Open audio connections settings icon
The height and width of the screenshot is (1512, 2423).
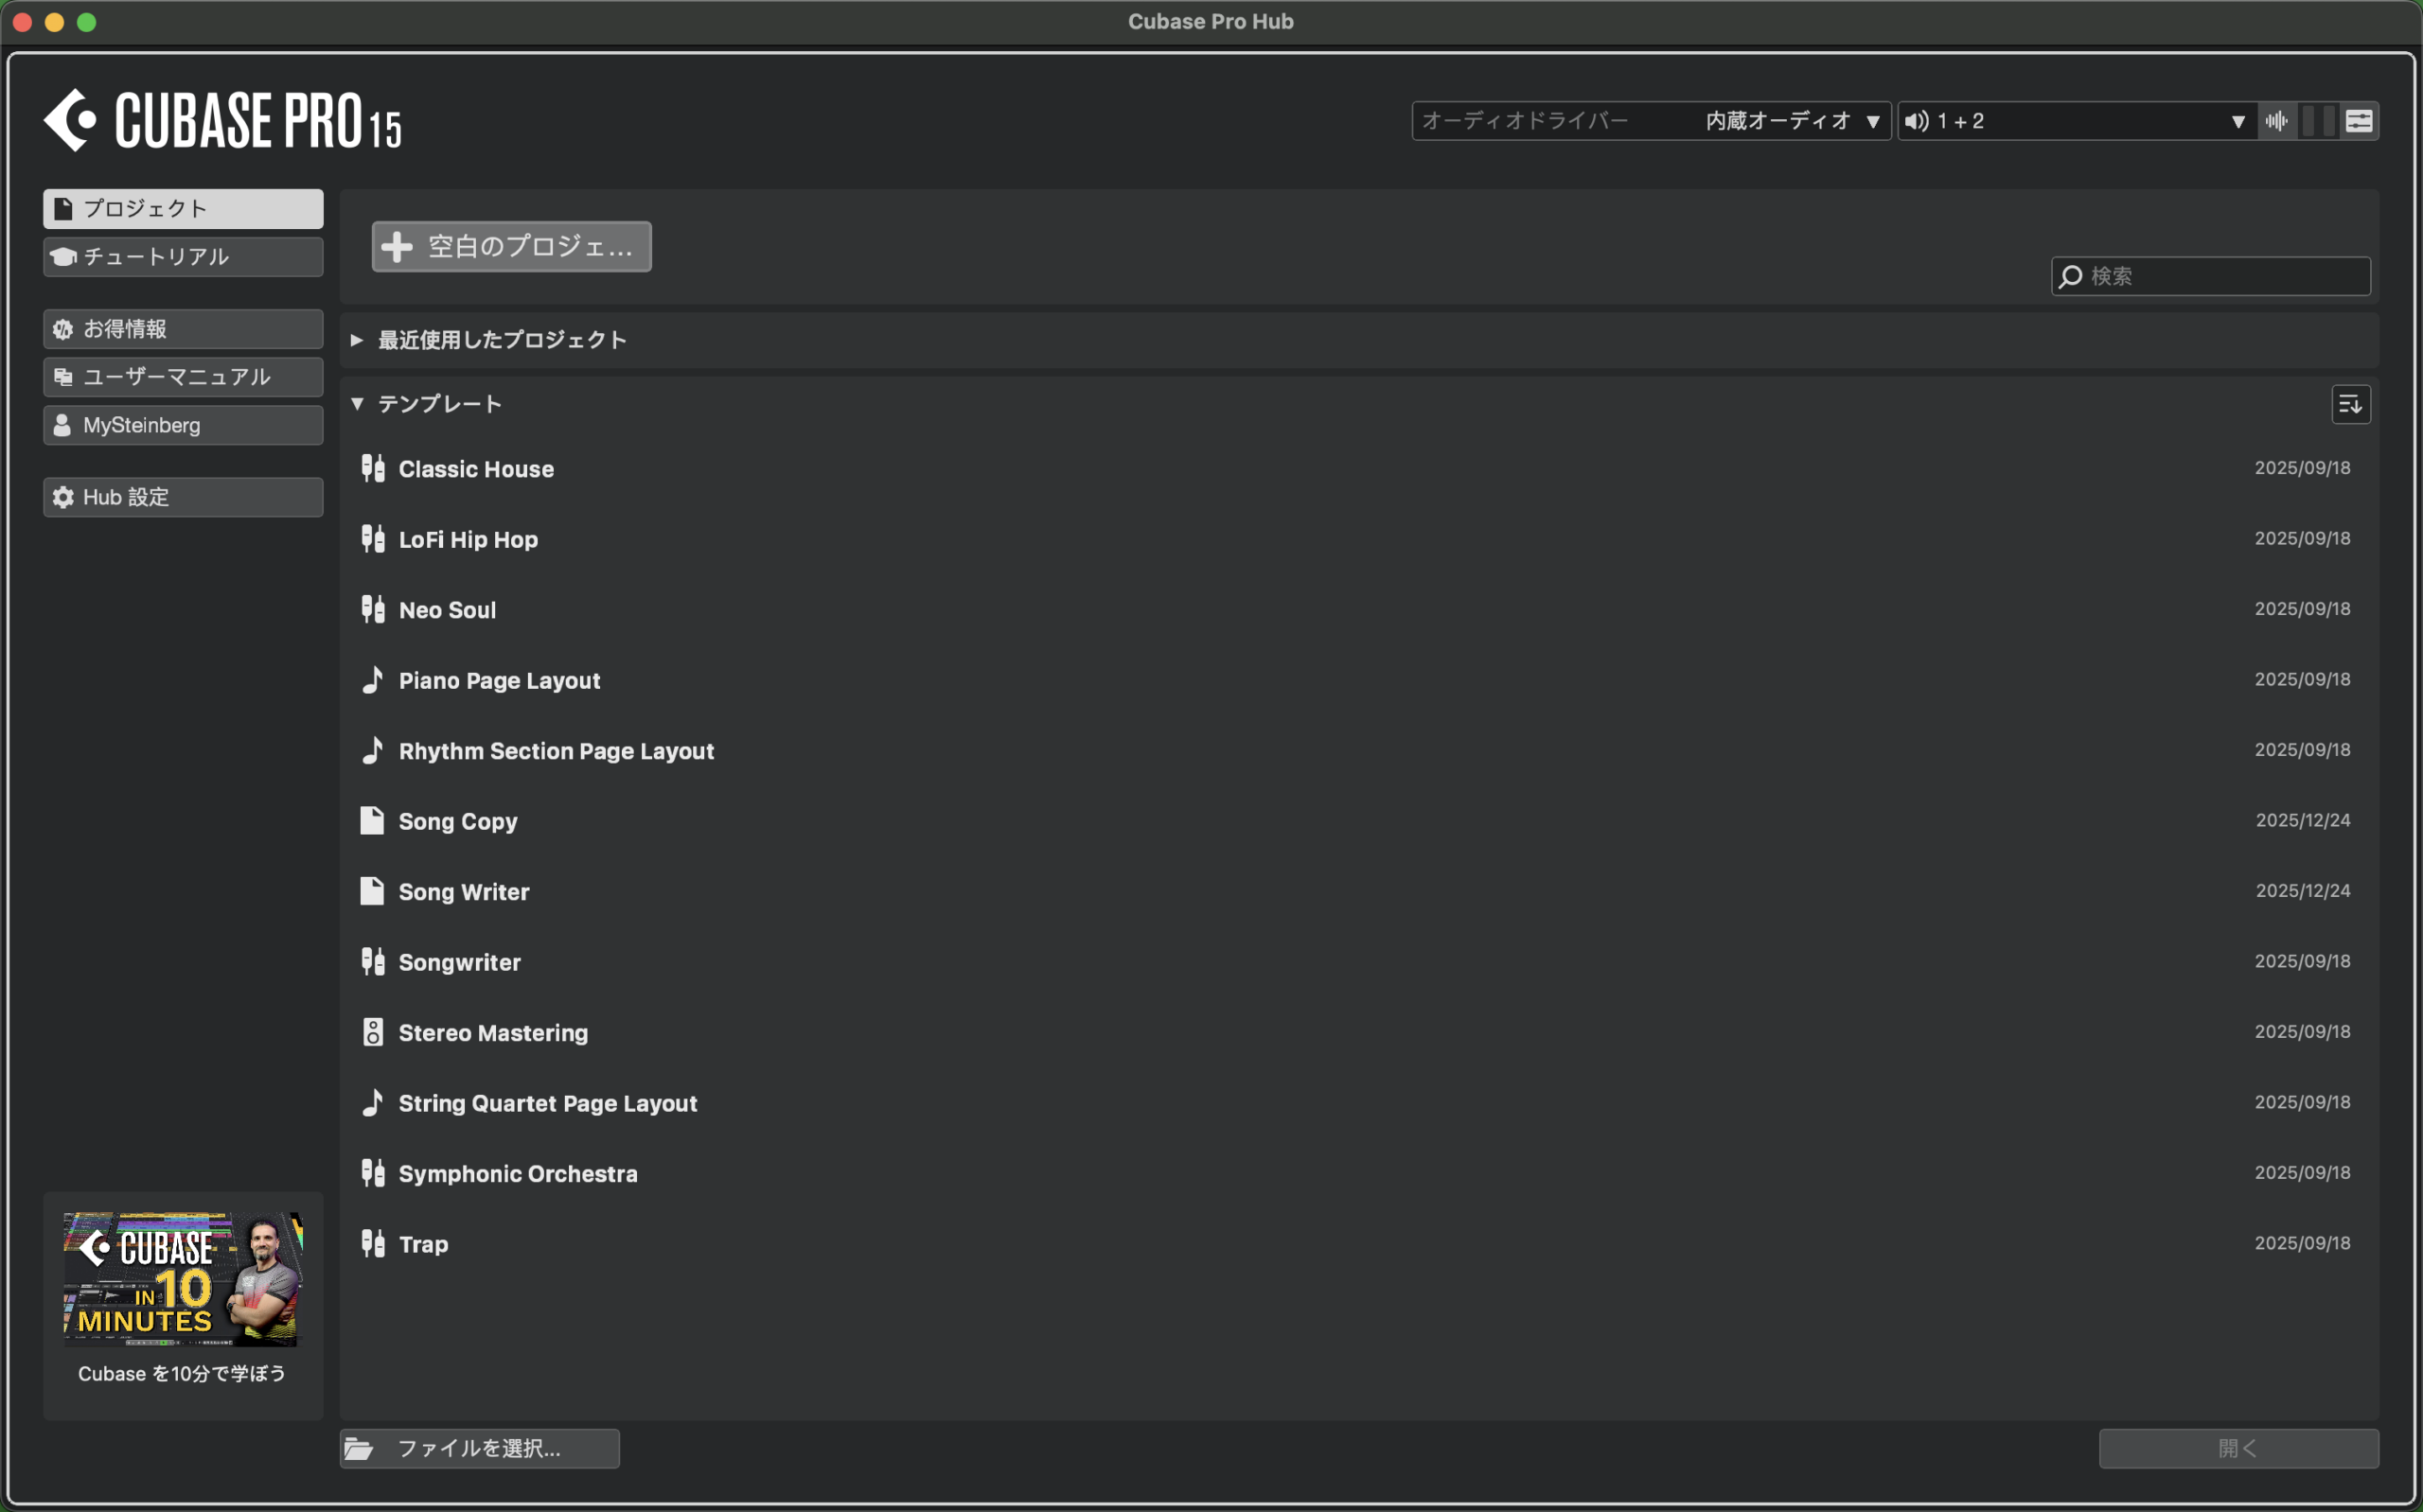(x=2359, y=121)
